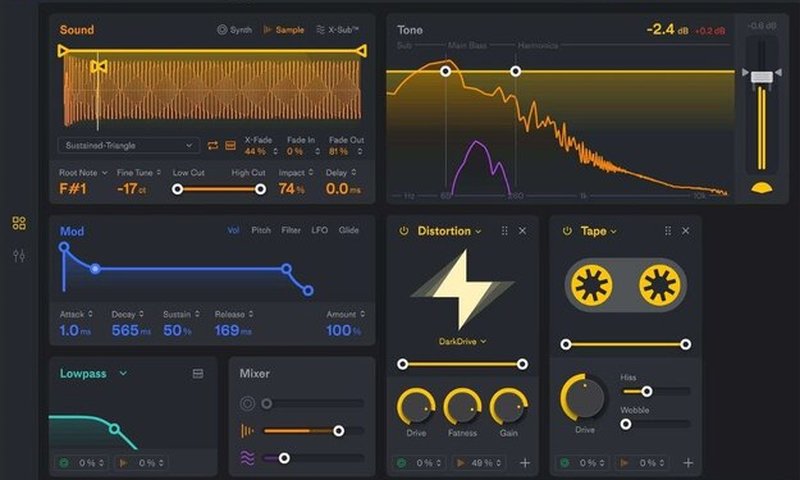Screen dimensions: 800x480
Task: Toggle the Tape effect power button
Action: click(567, 231)
